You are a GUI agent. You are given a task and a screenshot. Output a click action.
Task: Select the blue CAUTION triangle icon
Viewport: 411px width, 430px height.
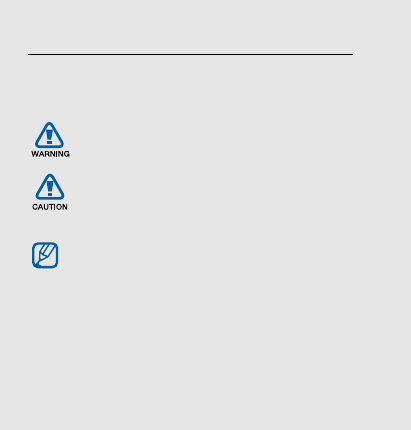(50, 187)
